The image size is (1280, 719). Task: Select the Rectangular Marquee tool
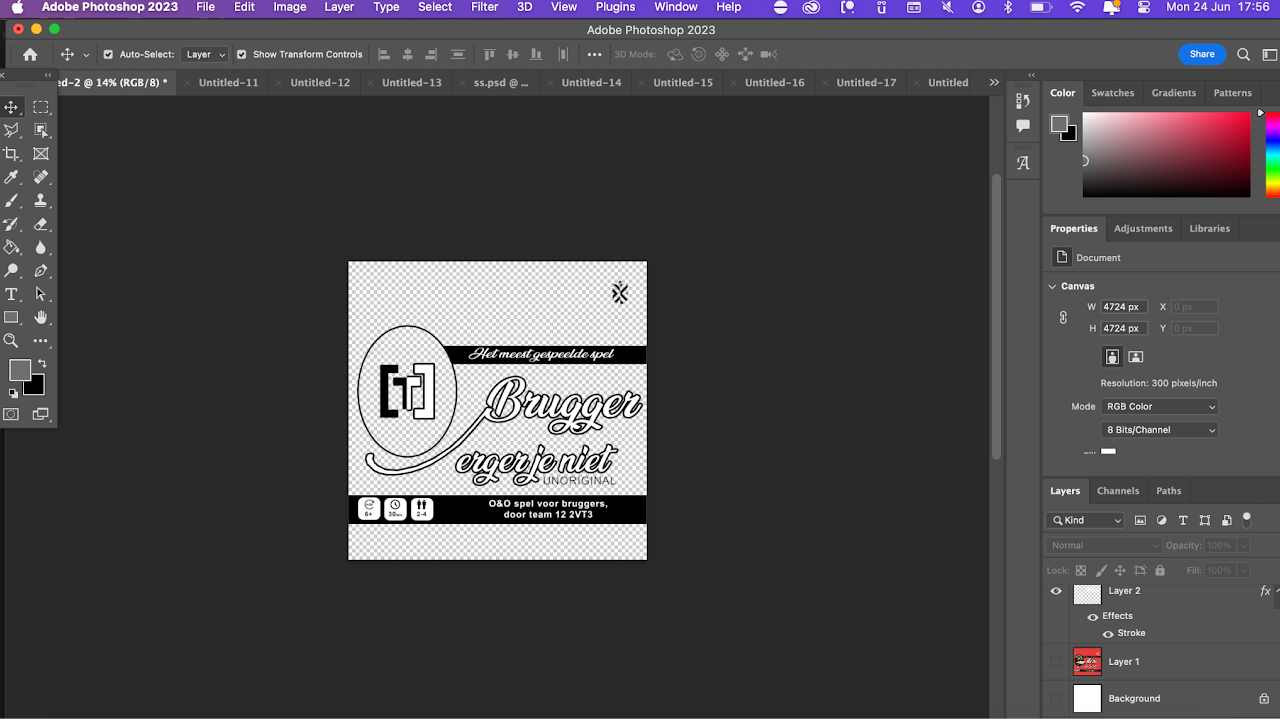tap(41, 107)
